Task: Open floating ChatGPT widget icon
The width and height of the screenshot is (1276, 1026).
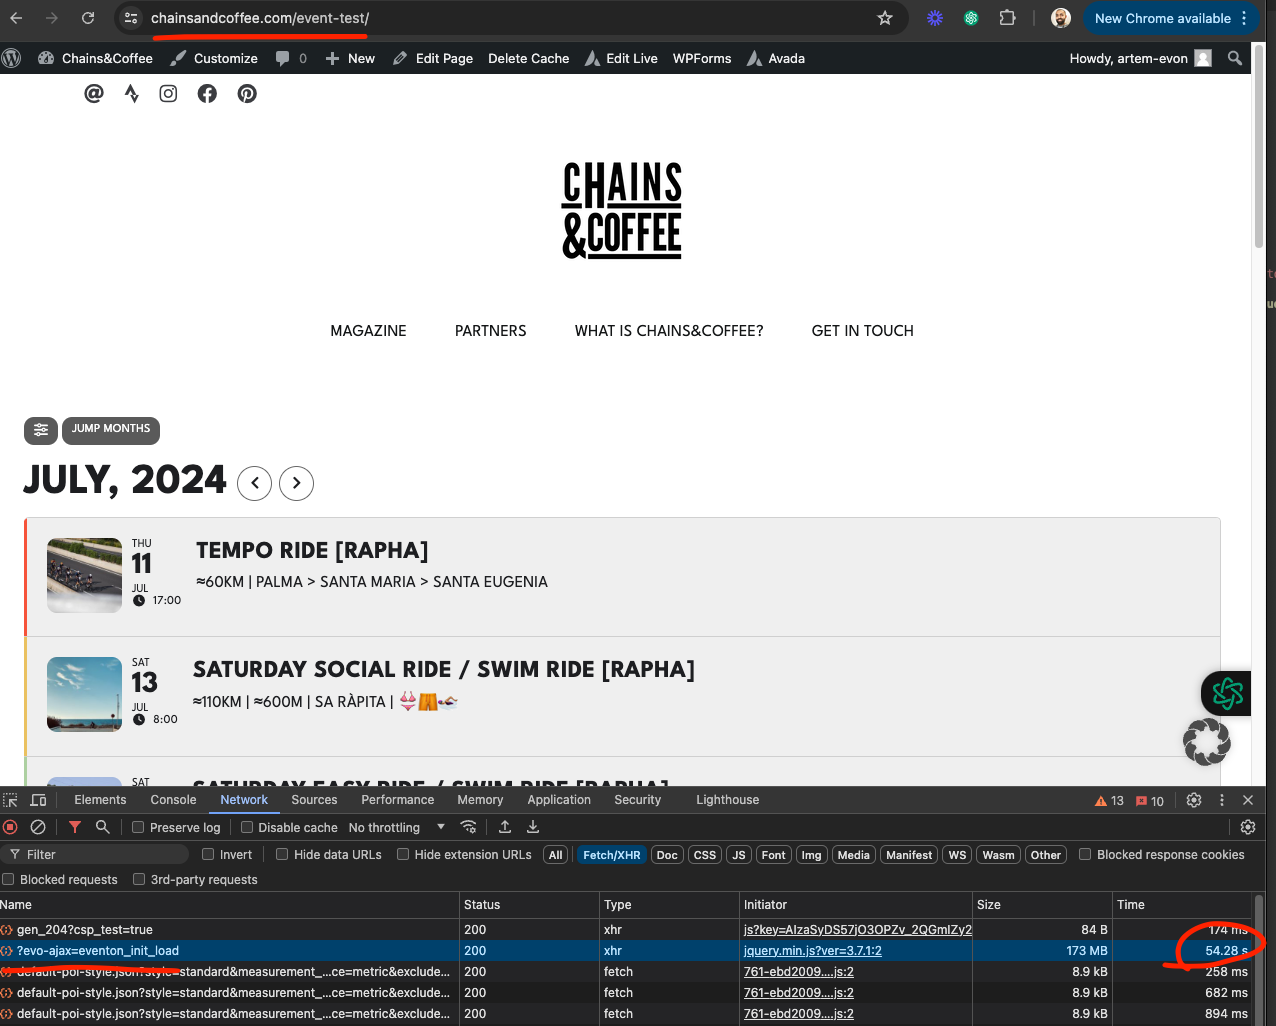Action: click(x=1227, y=693)
